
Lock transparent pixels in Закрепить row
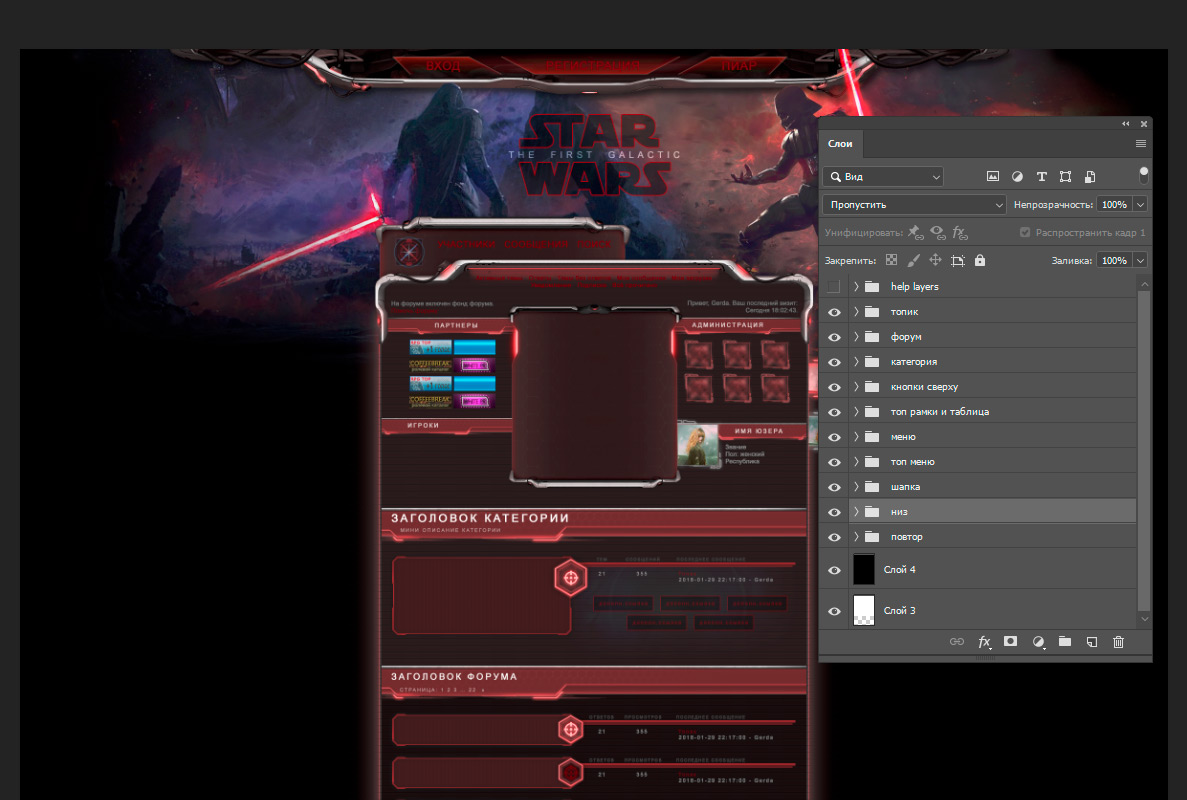(x=892, y=260)
